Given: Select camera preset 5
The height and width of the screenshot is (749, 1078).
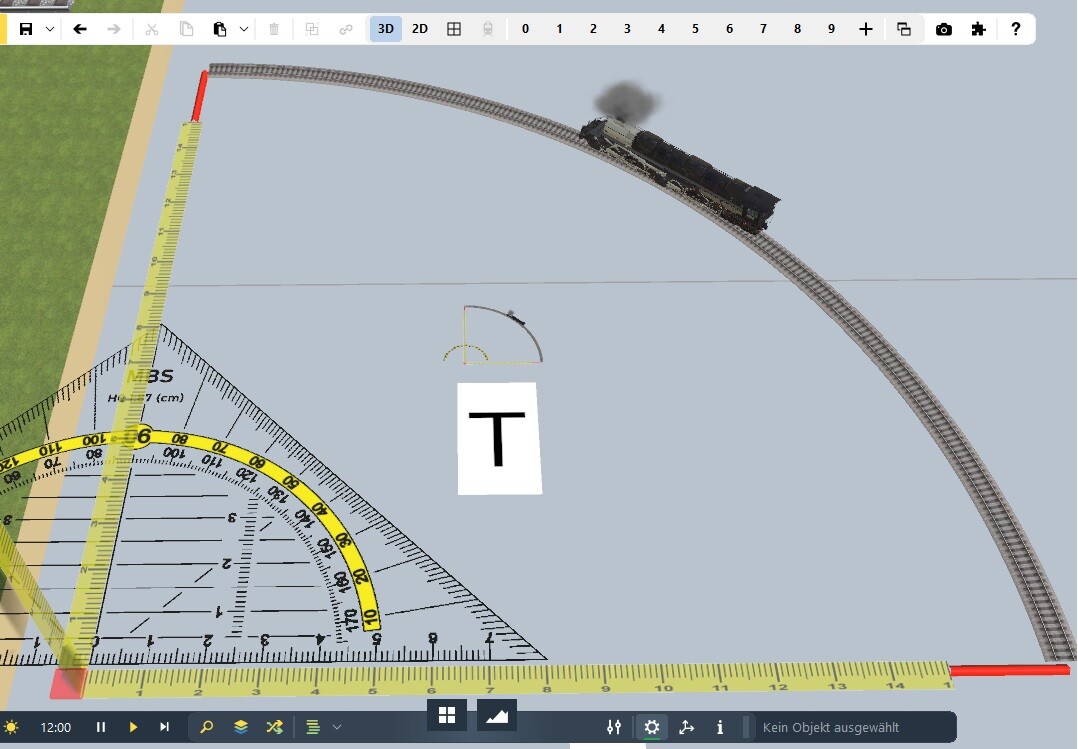Looking at the screenshot, I should pos(695,29).
